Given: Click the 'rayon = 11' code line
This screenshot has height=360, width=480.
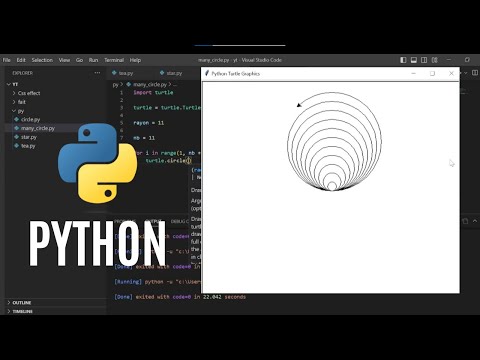Looking at the screenshot, I should (149, 123).
